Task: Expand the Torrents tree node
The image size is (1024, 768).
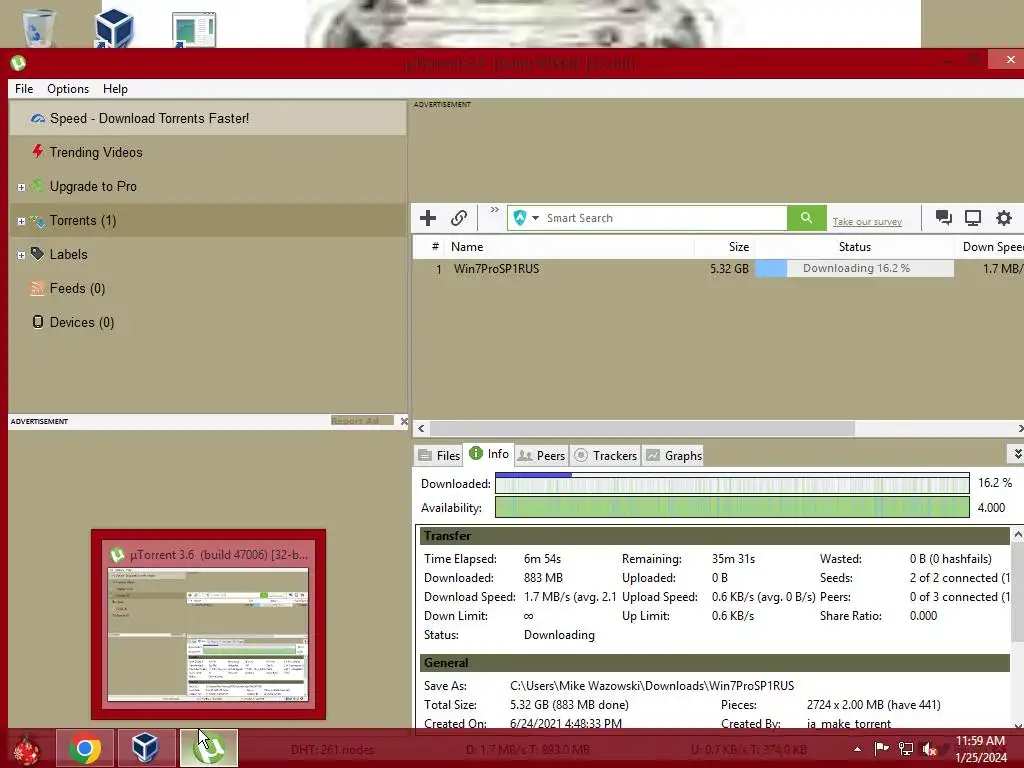Action: (x=21, y=221)
